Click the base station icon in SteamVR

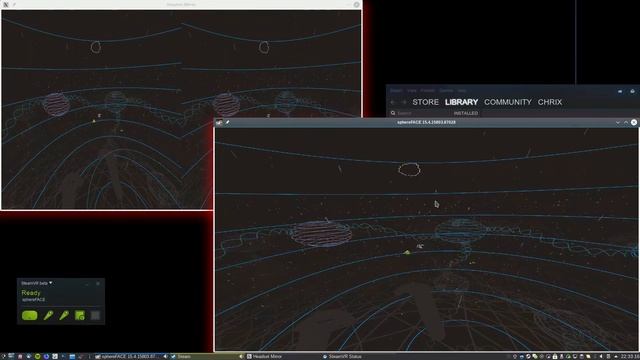[x=80, y=315]
